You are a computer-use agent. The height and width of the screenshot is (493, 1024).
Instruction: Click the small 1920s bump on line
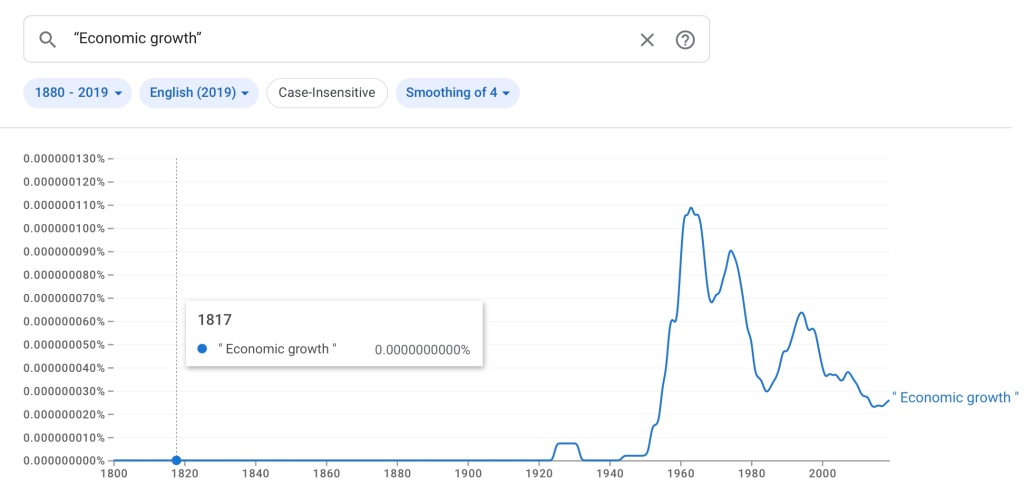point(567,443)
